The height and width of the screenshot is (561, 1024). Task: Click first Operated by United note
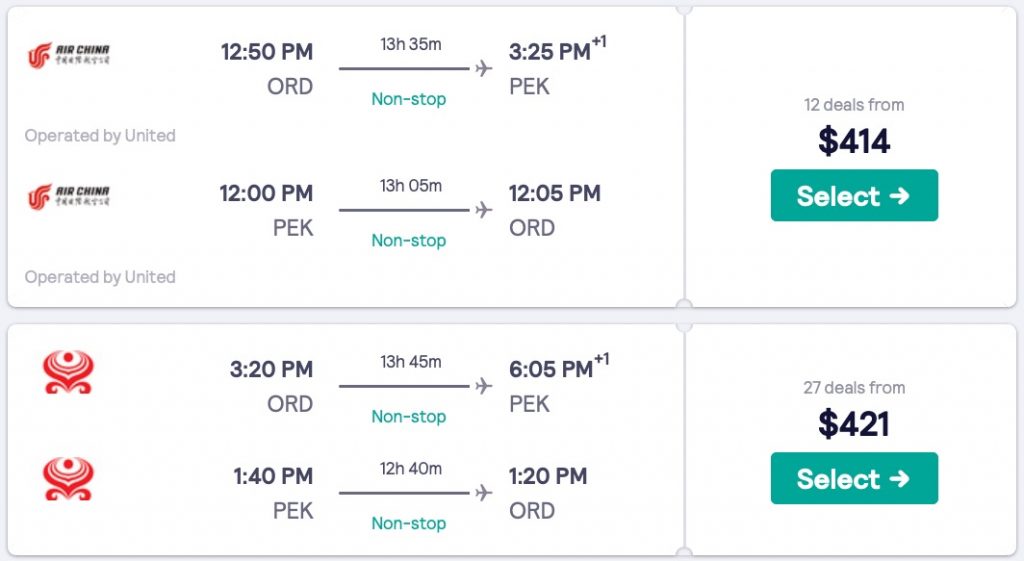100,136
